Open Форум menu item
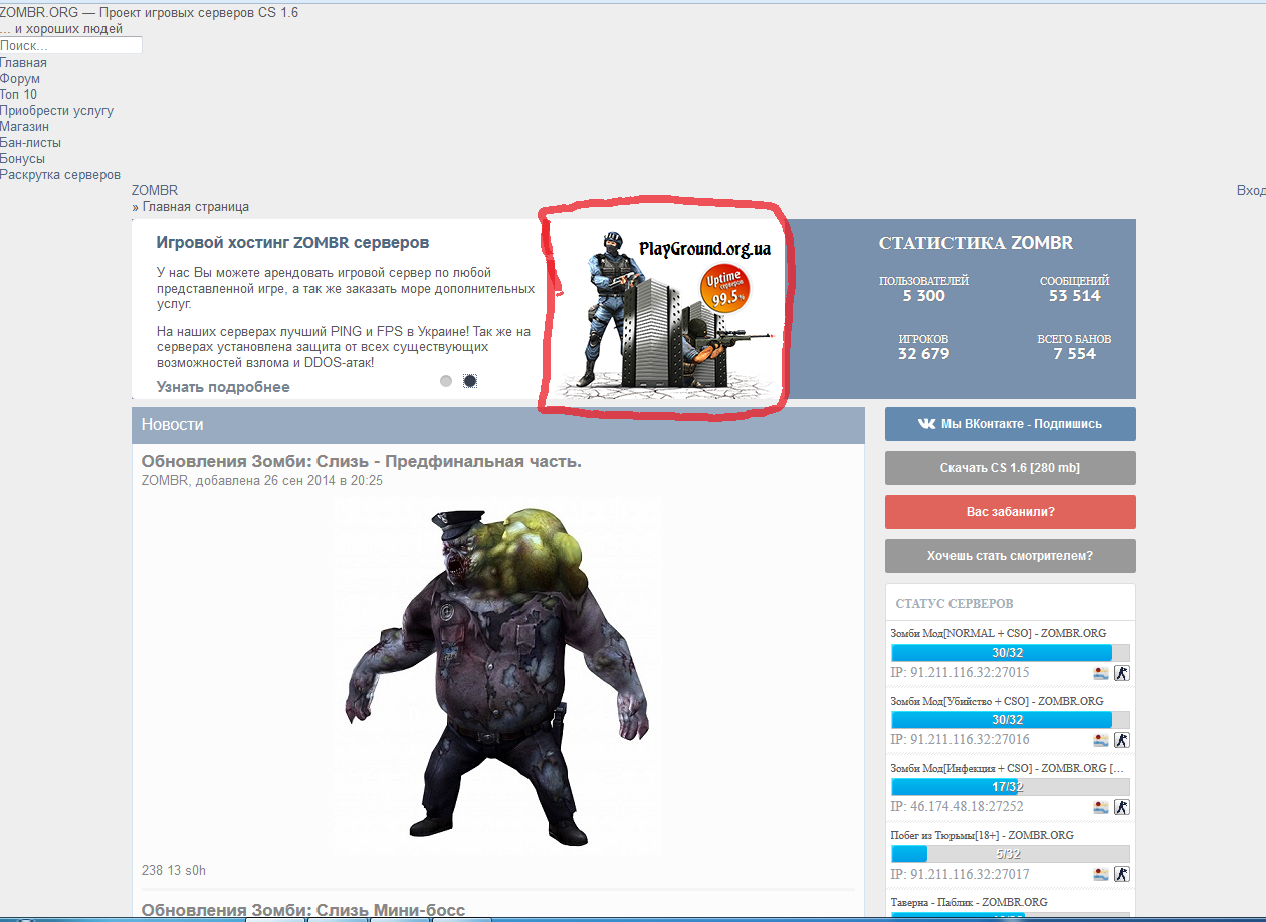The width and height of the screenshot is (1266, 922). pyautogui.click(x=20, y=79)
